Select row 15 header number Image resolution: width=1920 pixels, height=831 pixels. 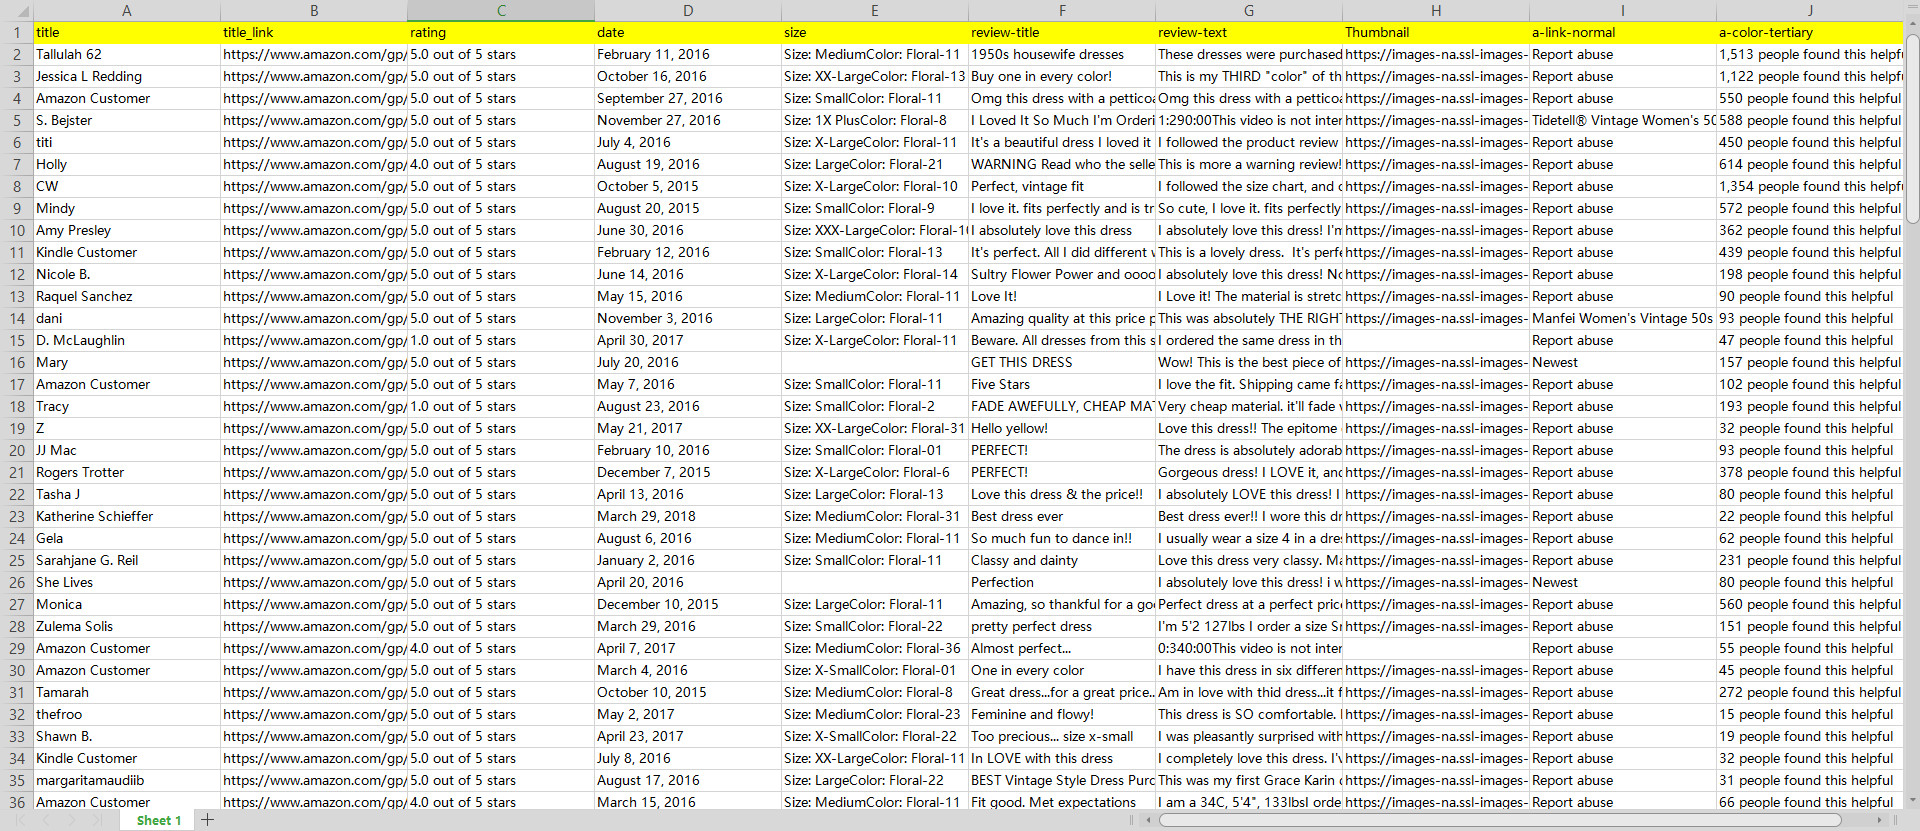point(17,340)
